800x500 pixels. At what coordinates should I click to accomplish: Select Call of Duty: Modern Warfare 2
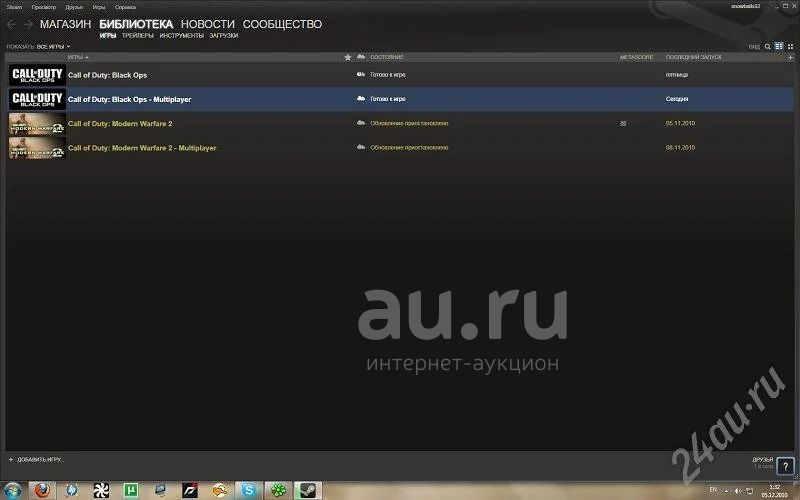point(401,123)
